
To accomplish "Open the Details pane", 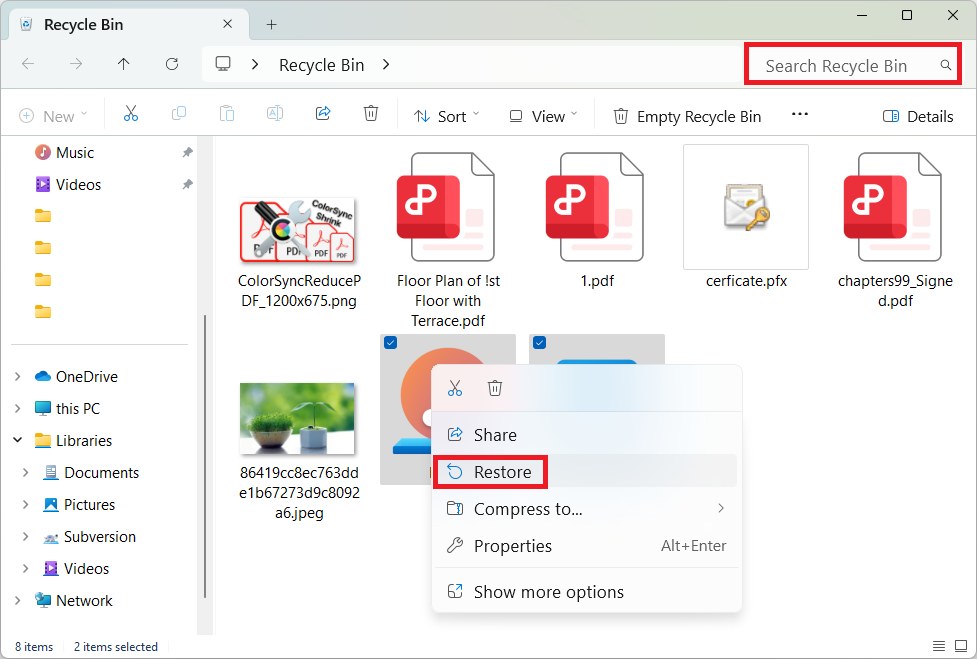I will click(x=917, y=116).
